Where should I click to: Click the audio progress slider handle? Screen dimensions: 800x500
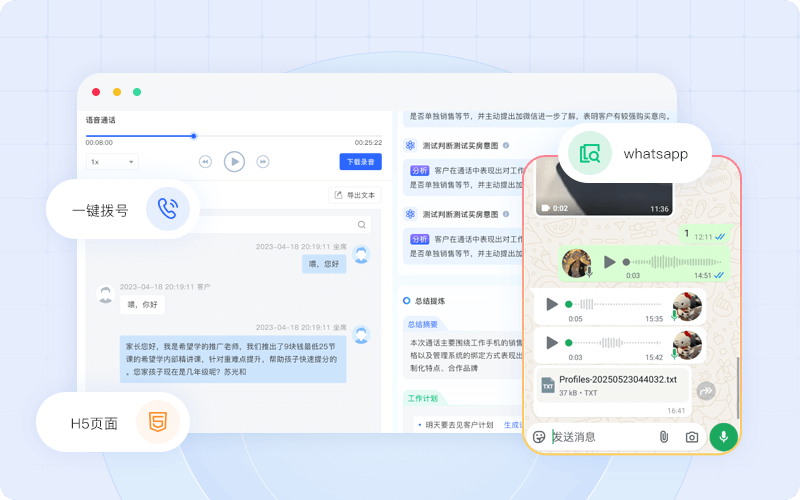coord(193,136)
